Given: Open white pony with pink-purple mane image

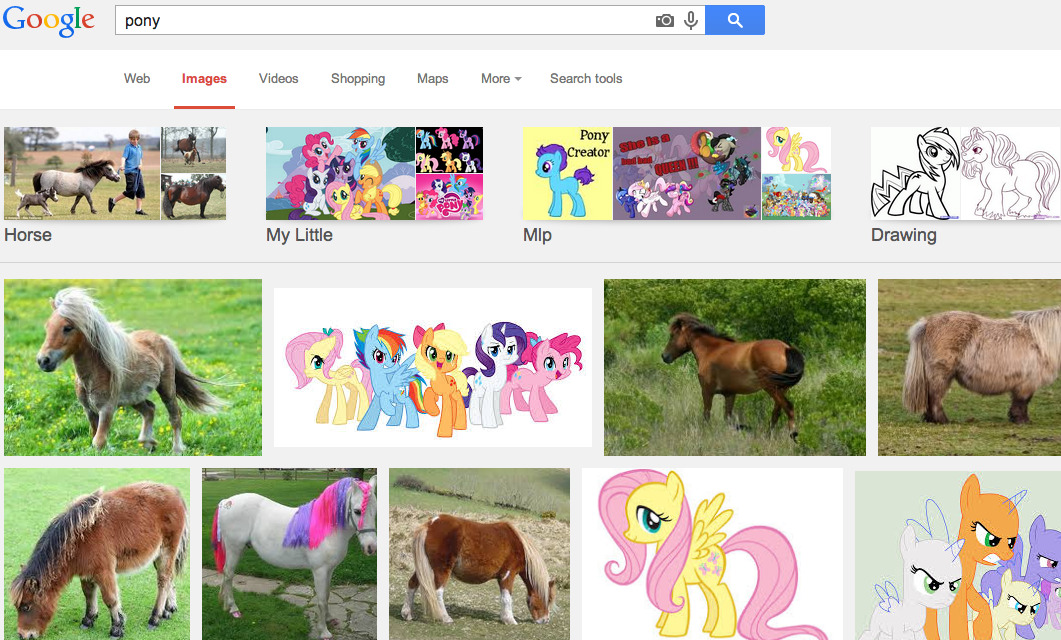Looking at the screenshot, I should tap(290, 554).
